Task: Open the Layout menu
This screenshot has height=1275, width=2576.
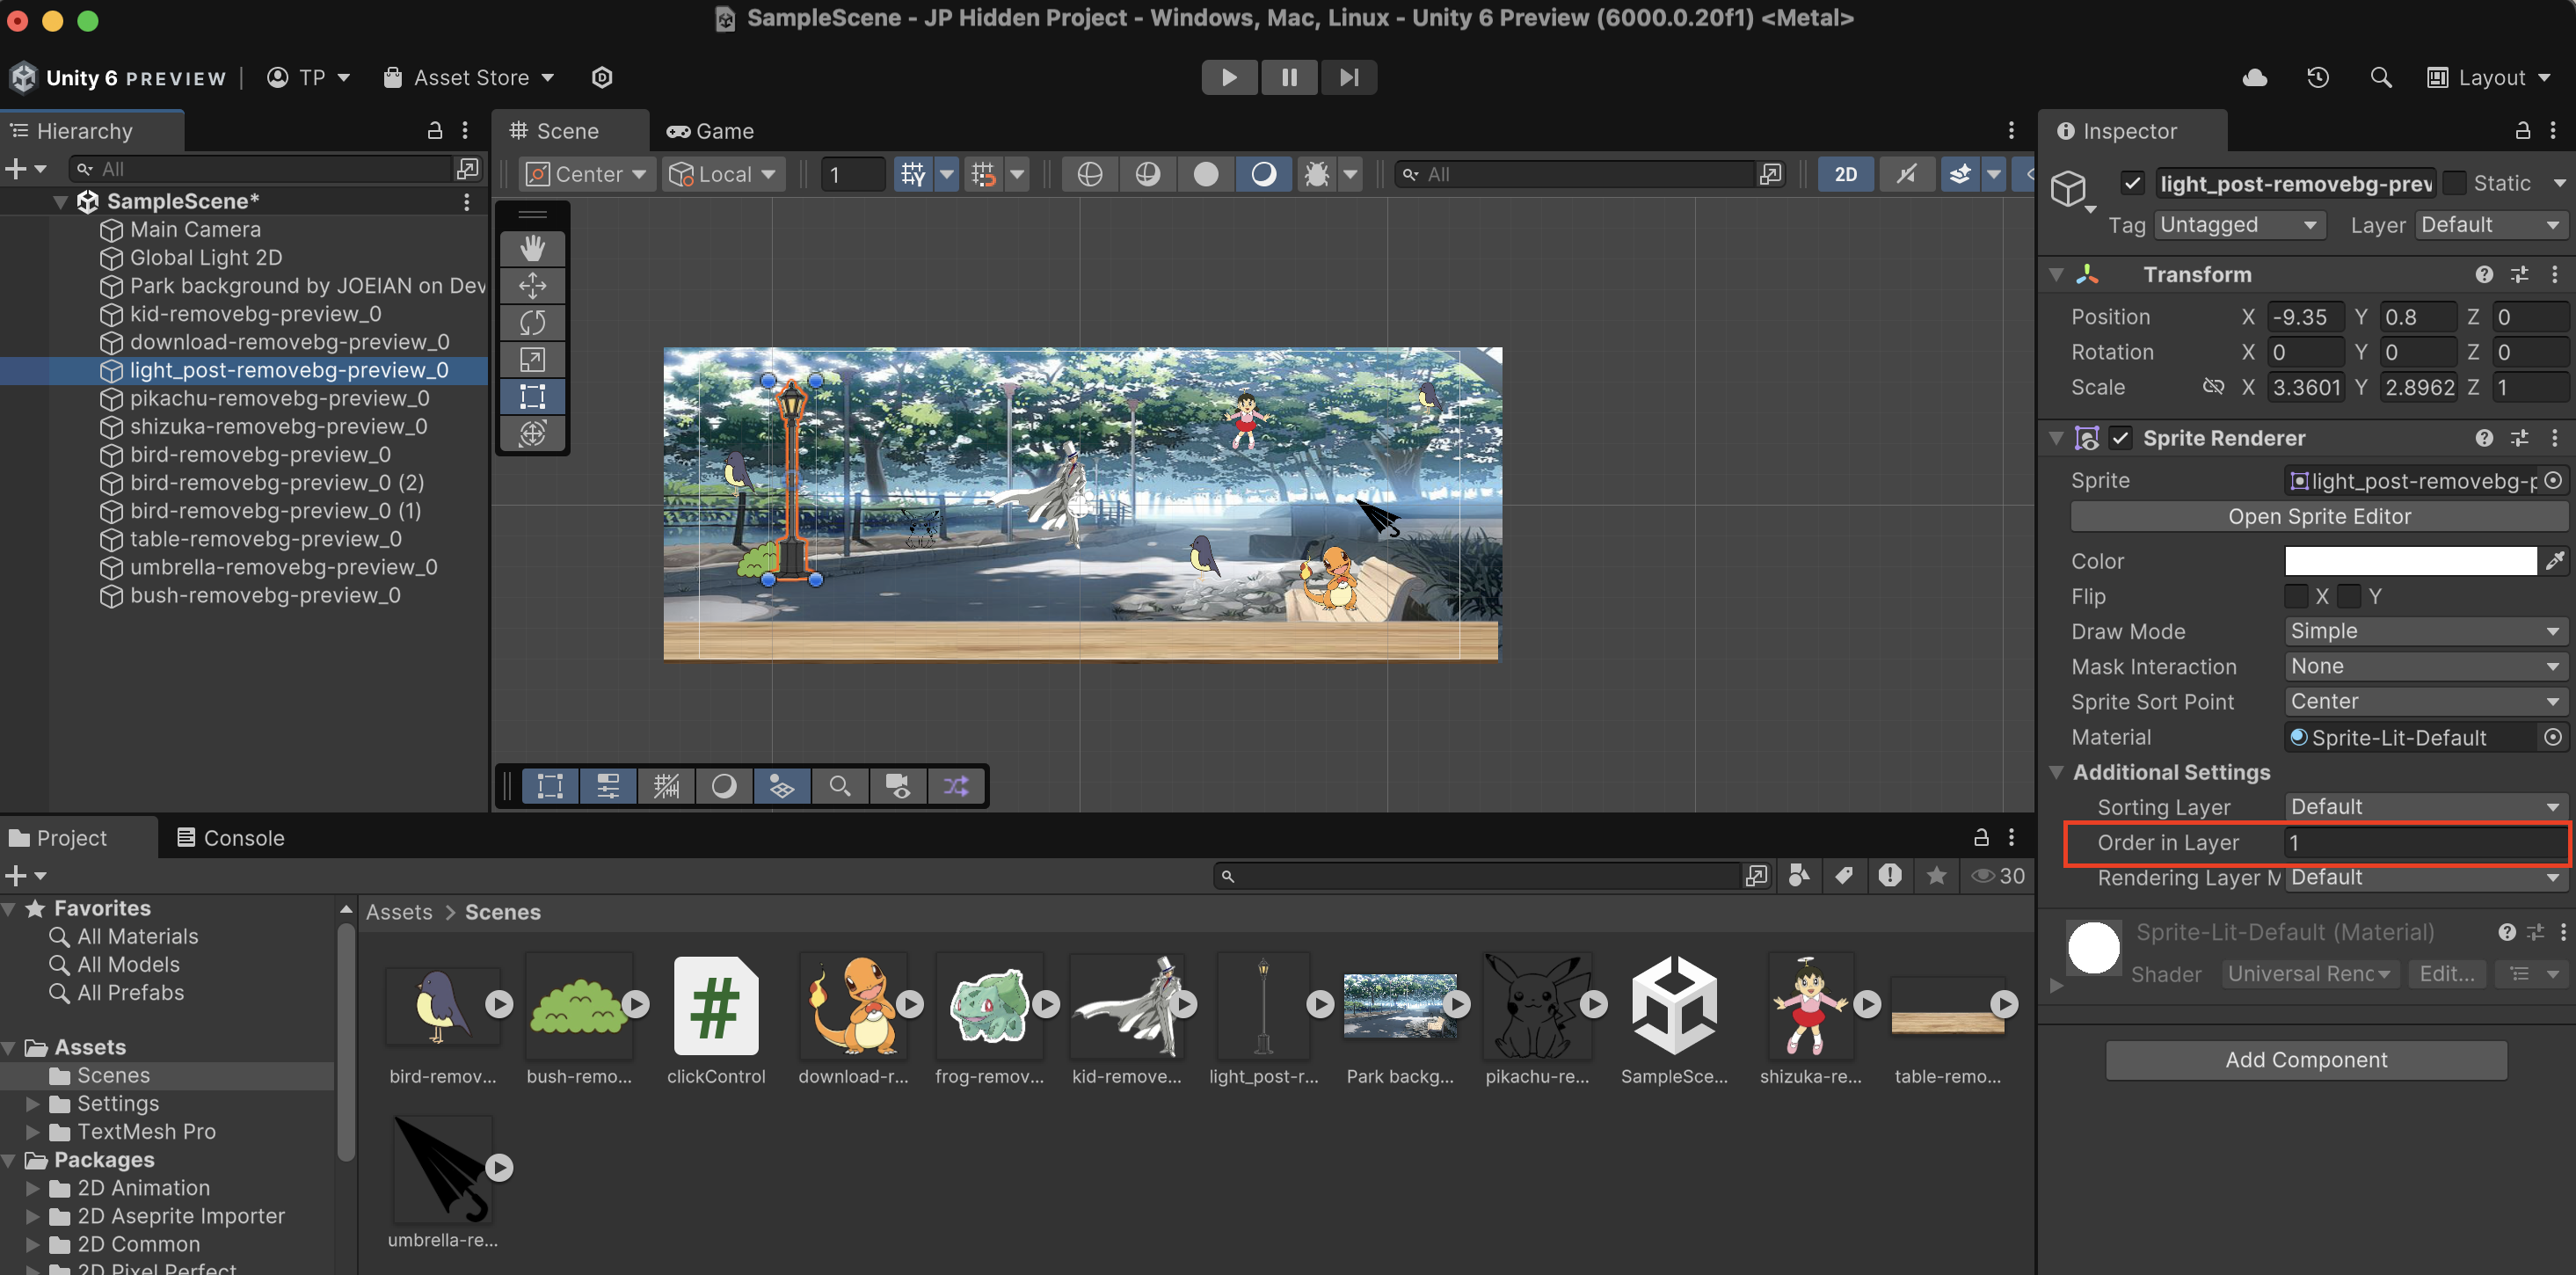Action: (2489, 77)
